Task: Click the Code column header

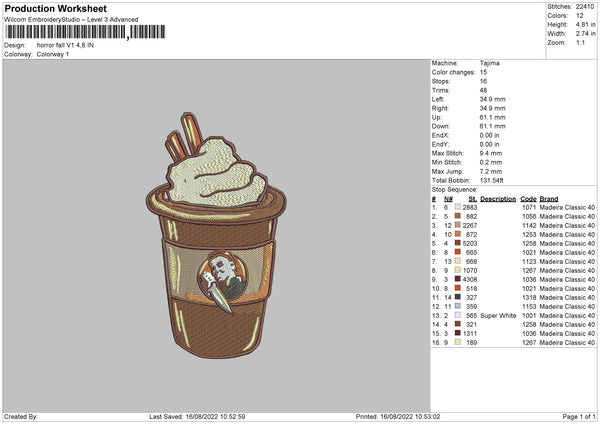Action: point(528,199)
